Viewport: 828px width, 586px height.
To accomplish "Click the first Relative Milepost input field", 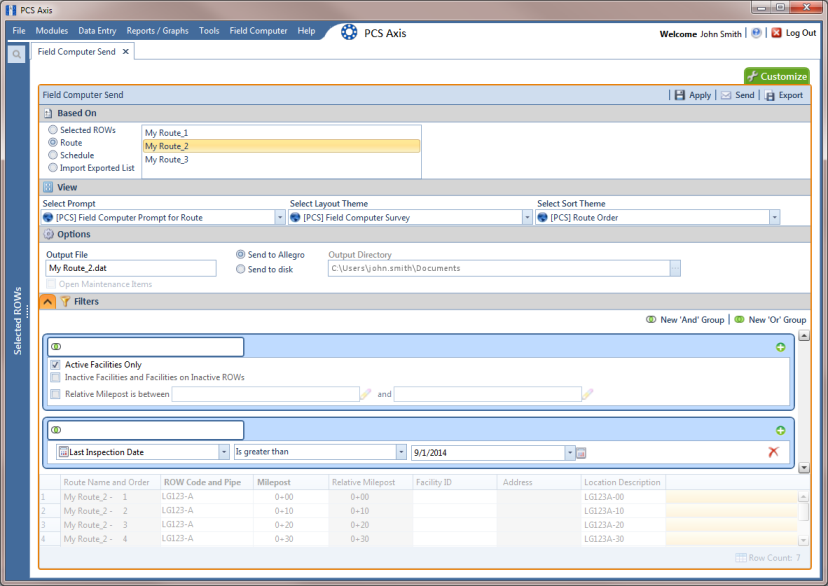I will click(x=266, y=394).
